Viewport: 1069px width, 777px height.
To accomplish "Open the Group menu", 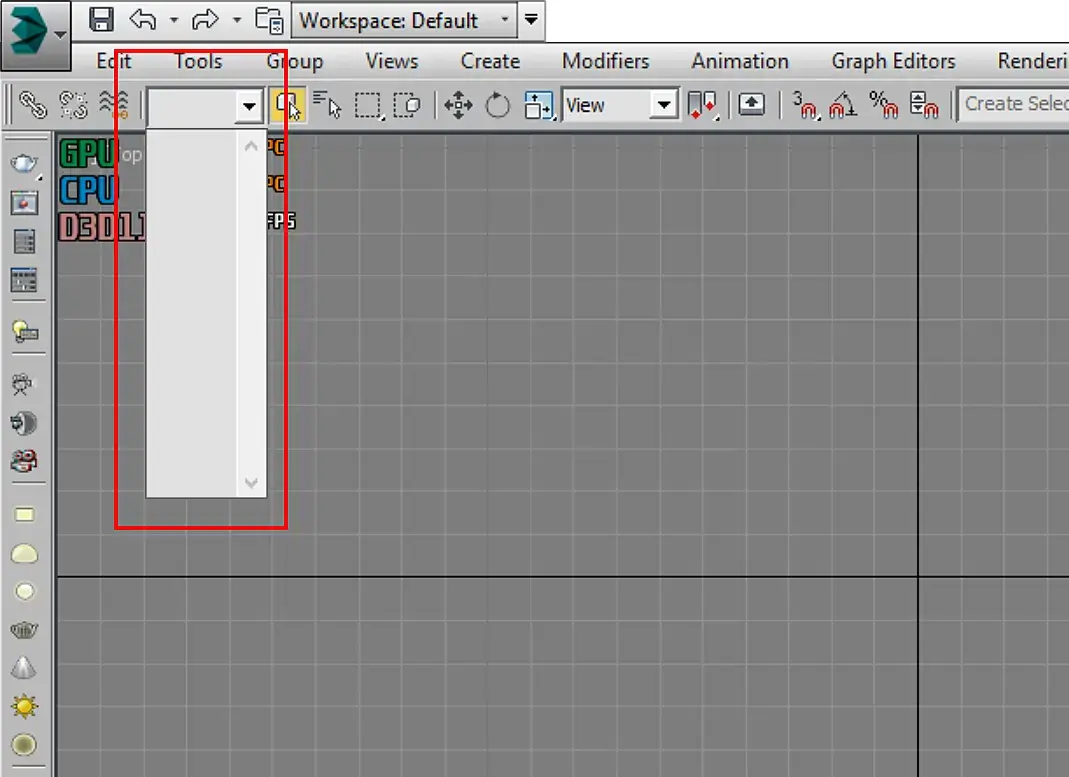I will (295, 61).
